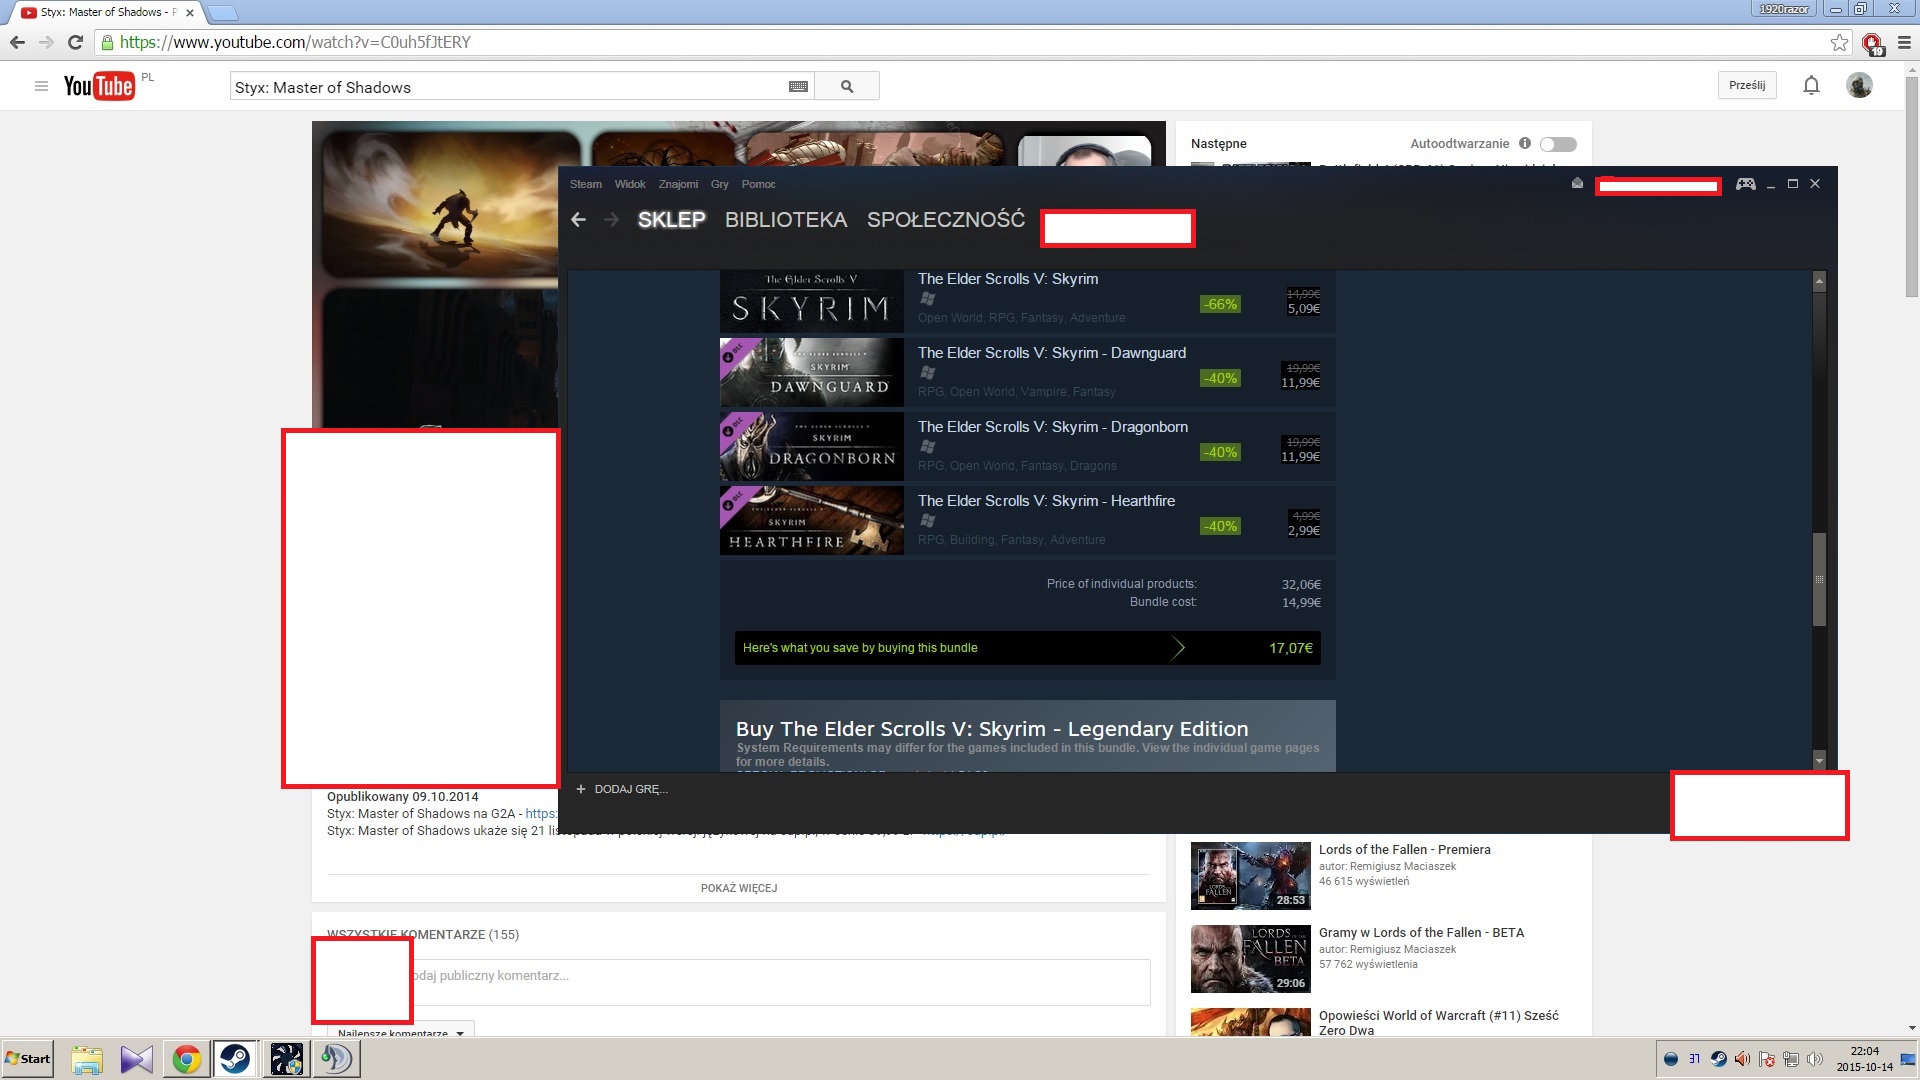This screenshot has width=1920, height=1080.
Task: Click the Styx: Master of Shadows browser tab
Action: (108, 12)
